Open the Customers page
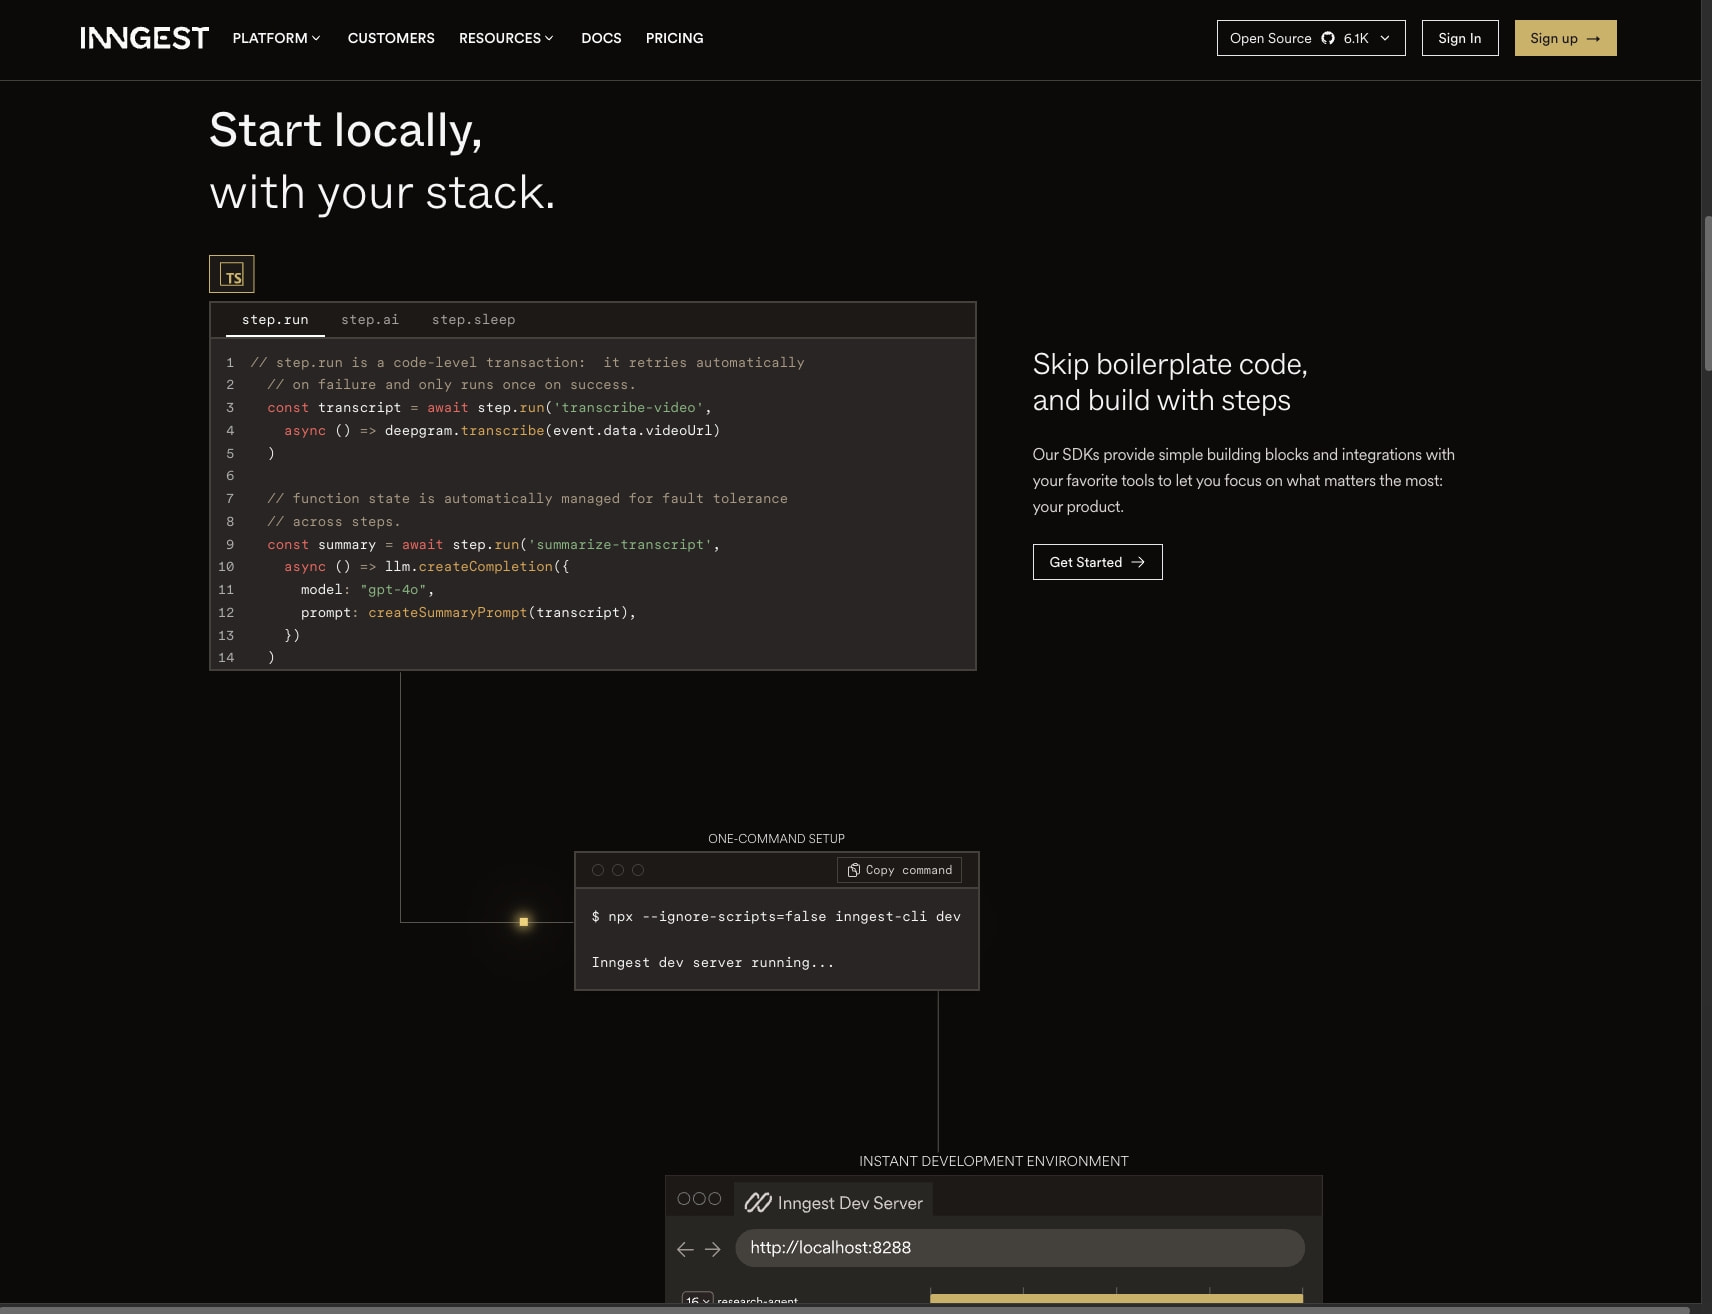This screenshot has height=1314, width=1712. (x=391, y=38)
